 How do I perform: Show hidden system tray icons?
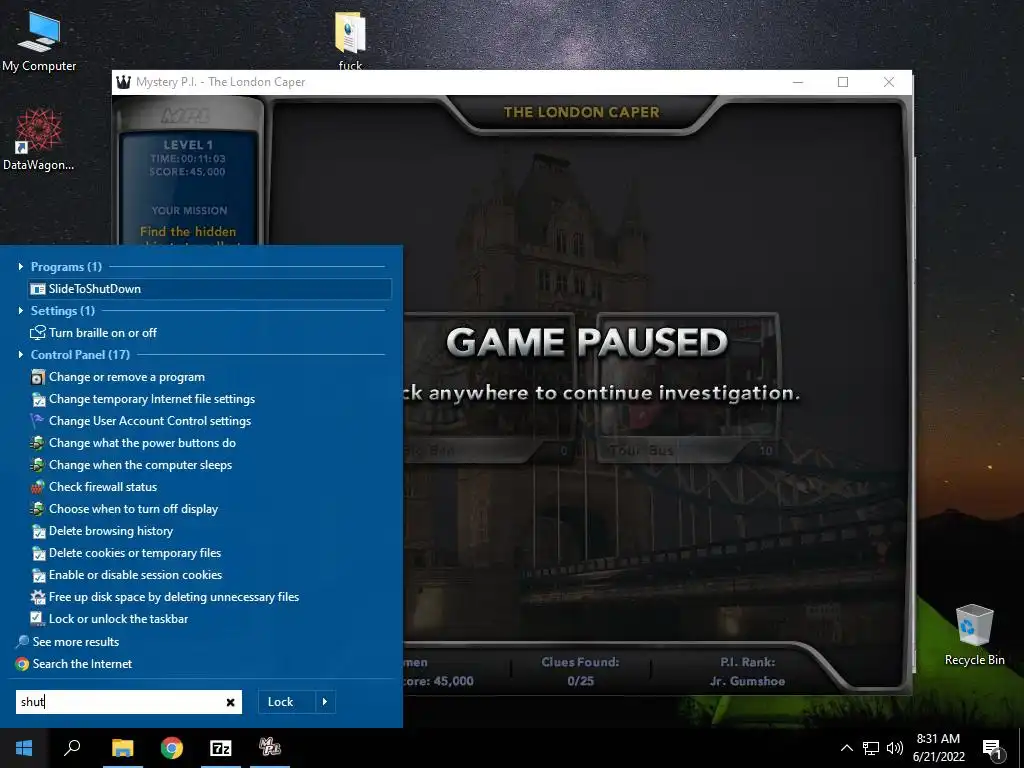coord(846,748)
